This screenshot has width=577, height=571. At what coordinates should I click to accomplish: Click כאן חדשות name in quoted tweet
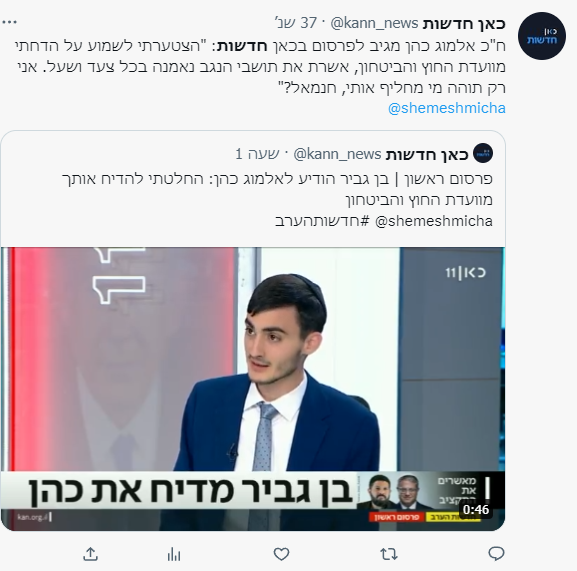(x=427, y=155)
